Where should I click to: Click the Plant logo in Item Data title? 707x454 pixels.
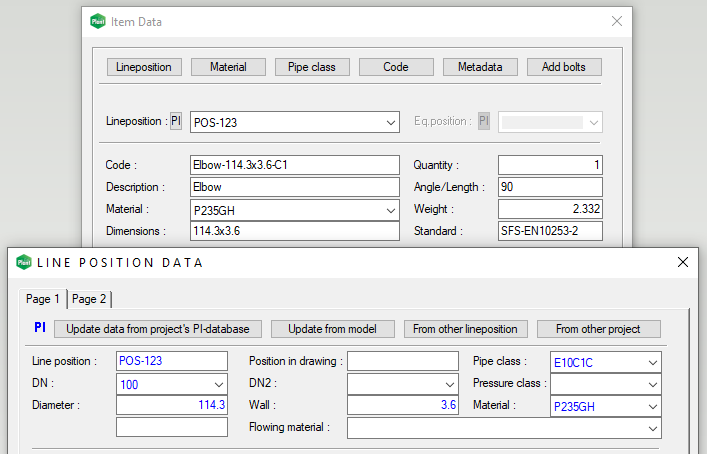tap(97, 21)
